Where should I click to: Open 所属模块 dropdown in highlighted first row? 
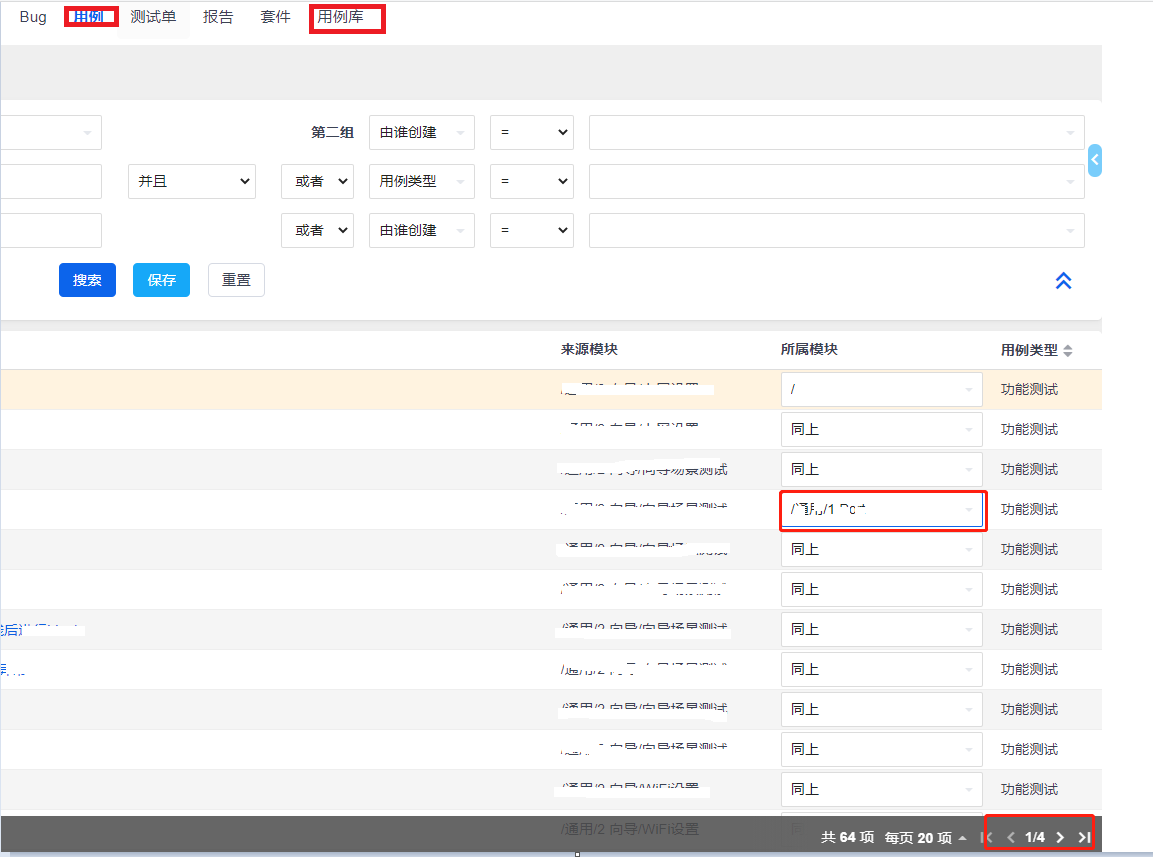click(x=880, y=389)
